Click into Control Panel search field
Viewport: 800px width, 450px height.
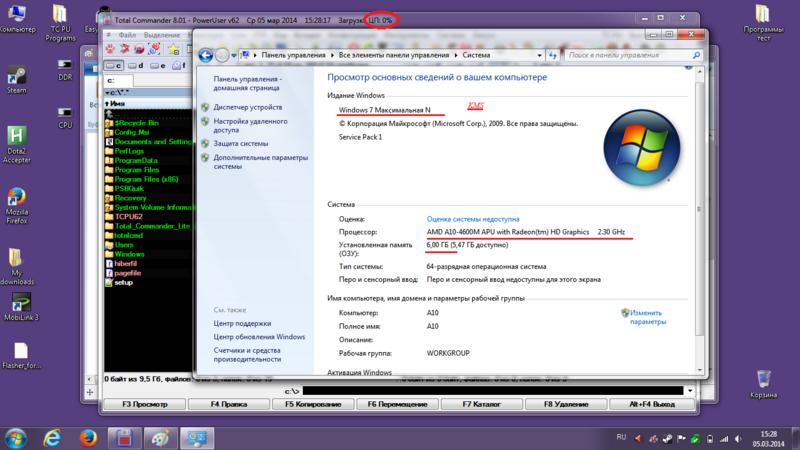628,55
